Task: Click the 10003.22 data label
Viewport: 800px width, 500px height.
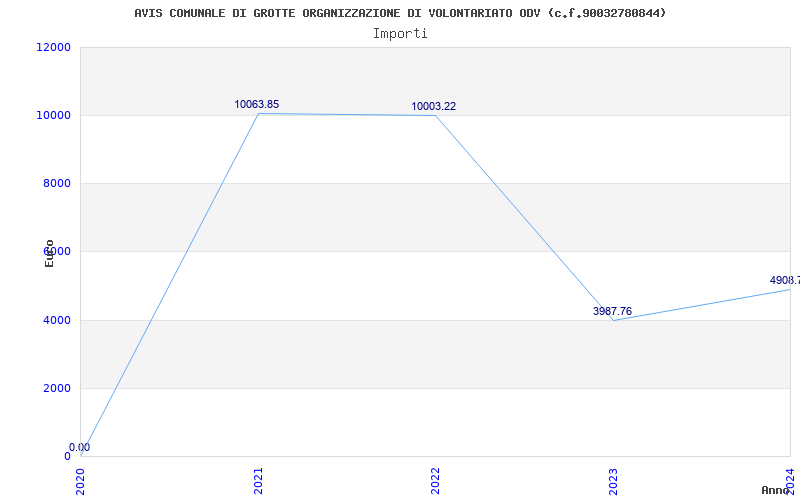Action: coord(434,107)
